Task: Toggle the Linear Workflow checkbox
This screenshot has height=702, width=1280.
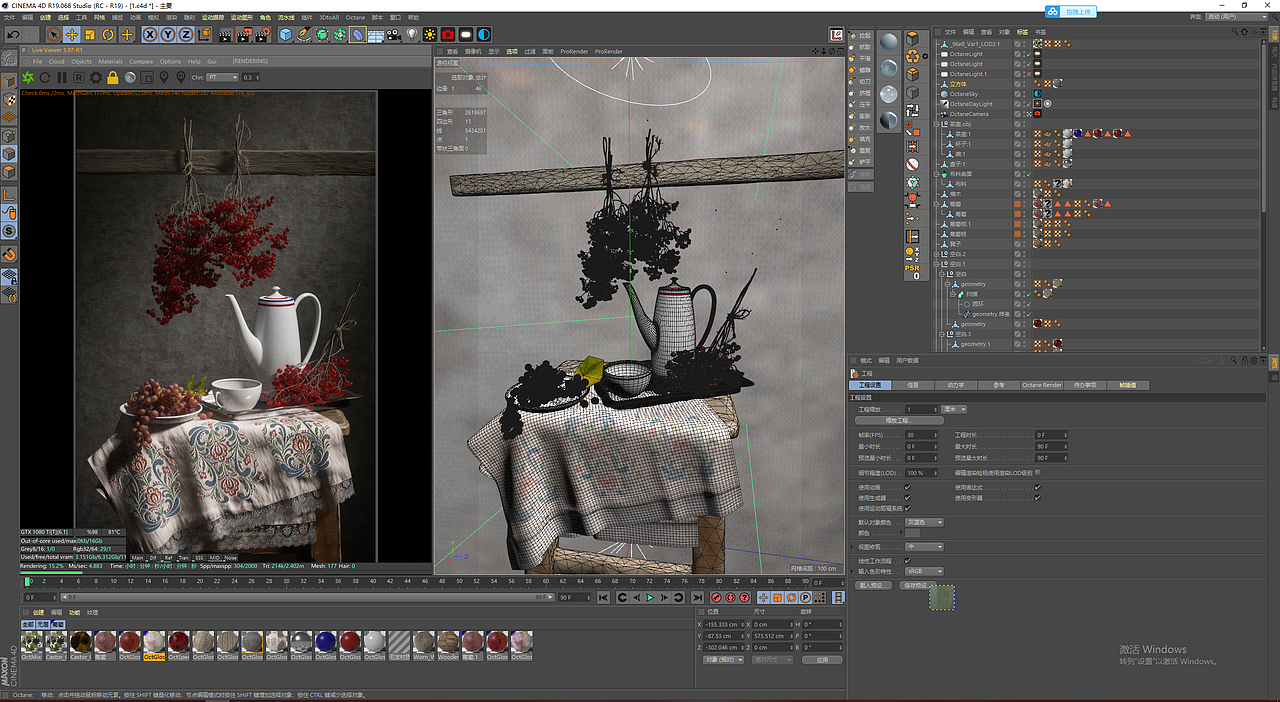Action: pos(907,560)
